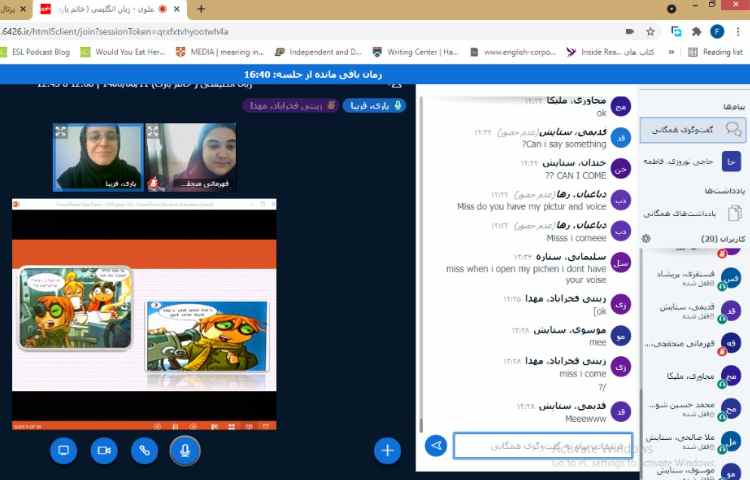Open the Chrome extensions puzzle icon

point(696,32)
